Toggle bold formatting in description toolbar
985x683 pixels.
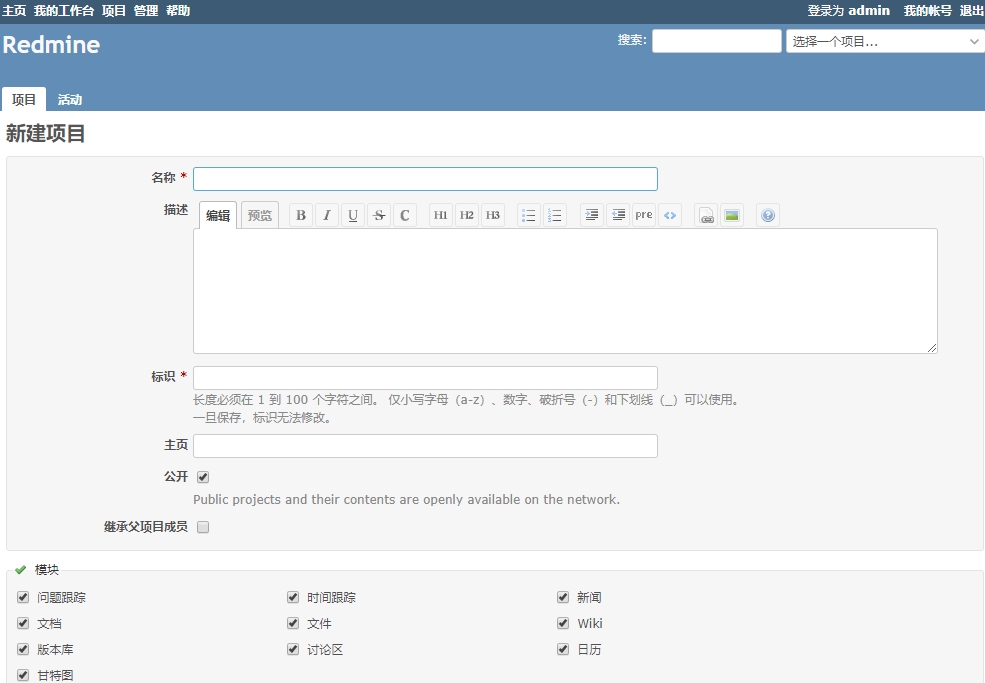[x=301, y=215]
